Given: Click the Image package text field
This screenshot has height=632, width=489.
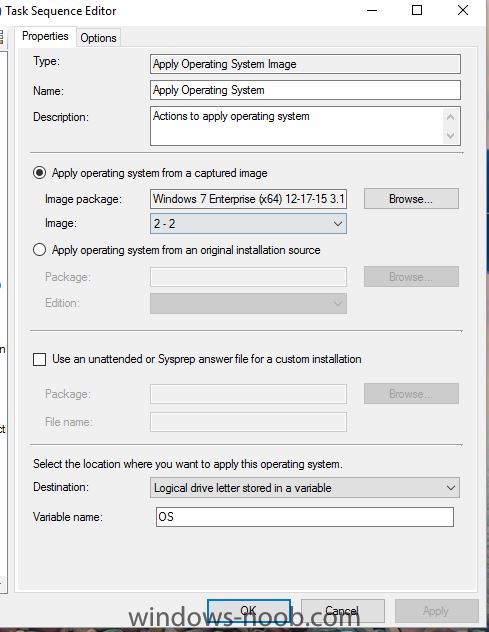Looking at the screenshot, I should click(x=248, y=199).
